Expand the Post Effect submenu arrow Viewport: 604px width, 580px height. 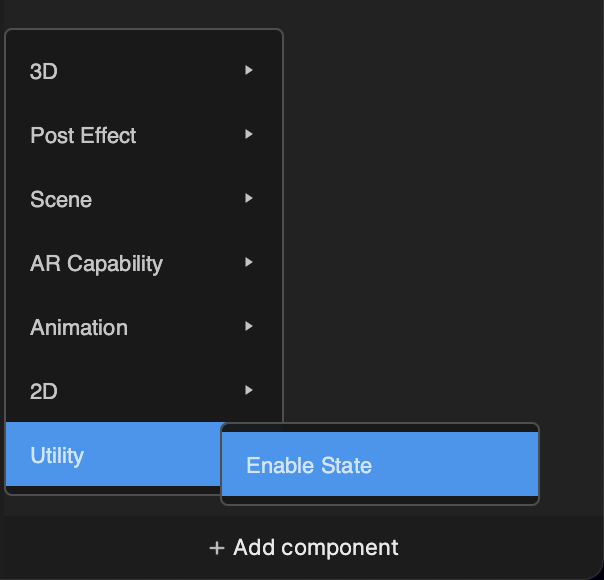(249, 134)
